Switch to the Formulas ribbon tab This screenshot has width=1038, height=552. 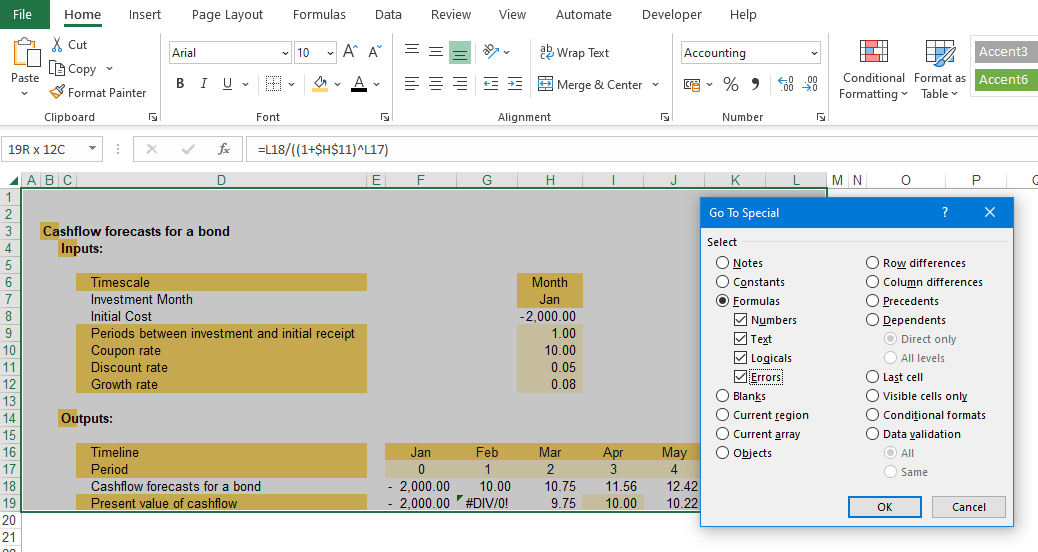point(319,15)
